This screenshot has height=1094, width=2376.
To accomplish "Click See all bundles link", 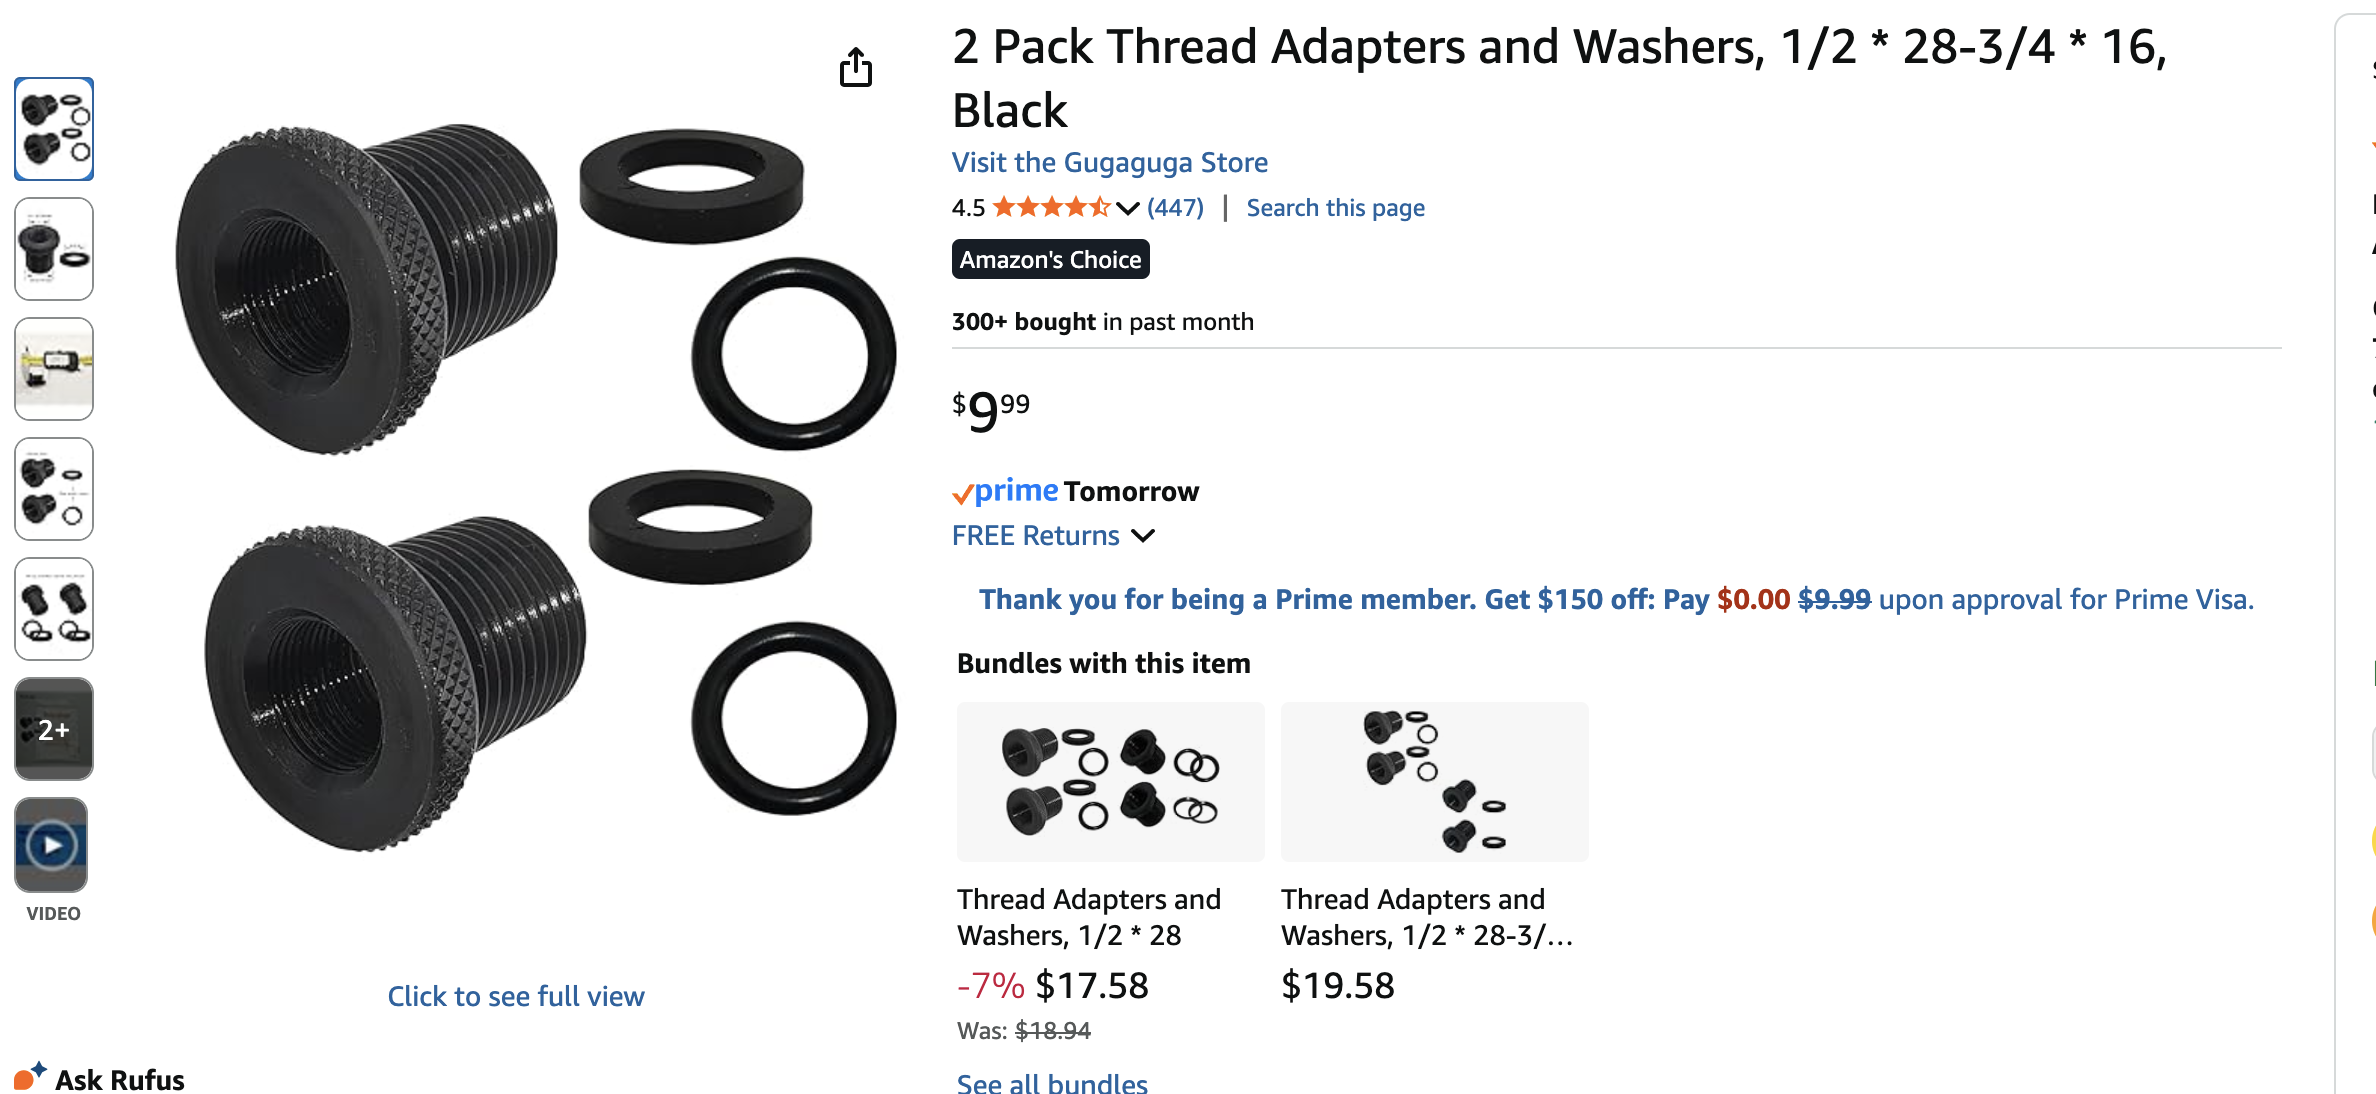I will tap(1052, 1083).
